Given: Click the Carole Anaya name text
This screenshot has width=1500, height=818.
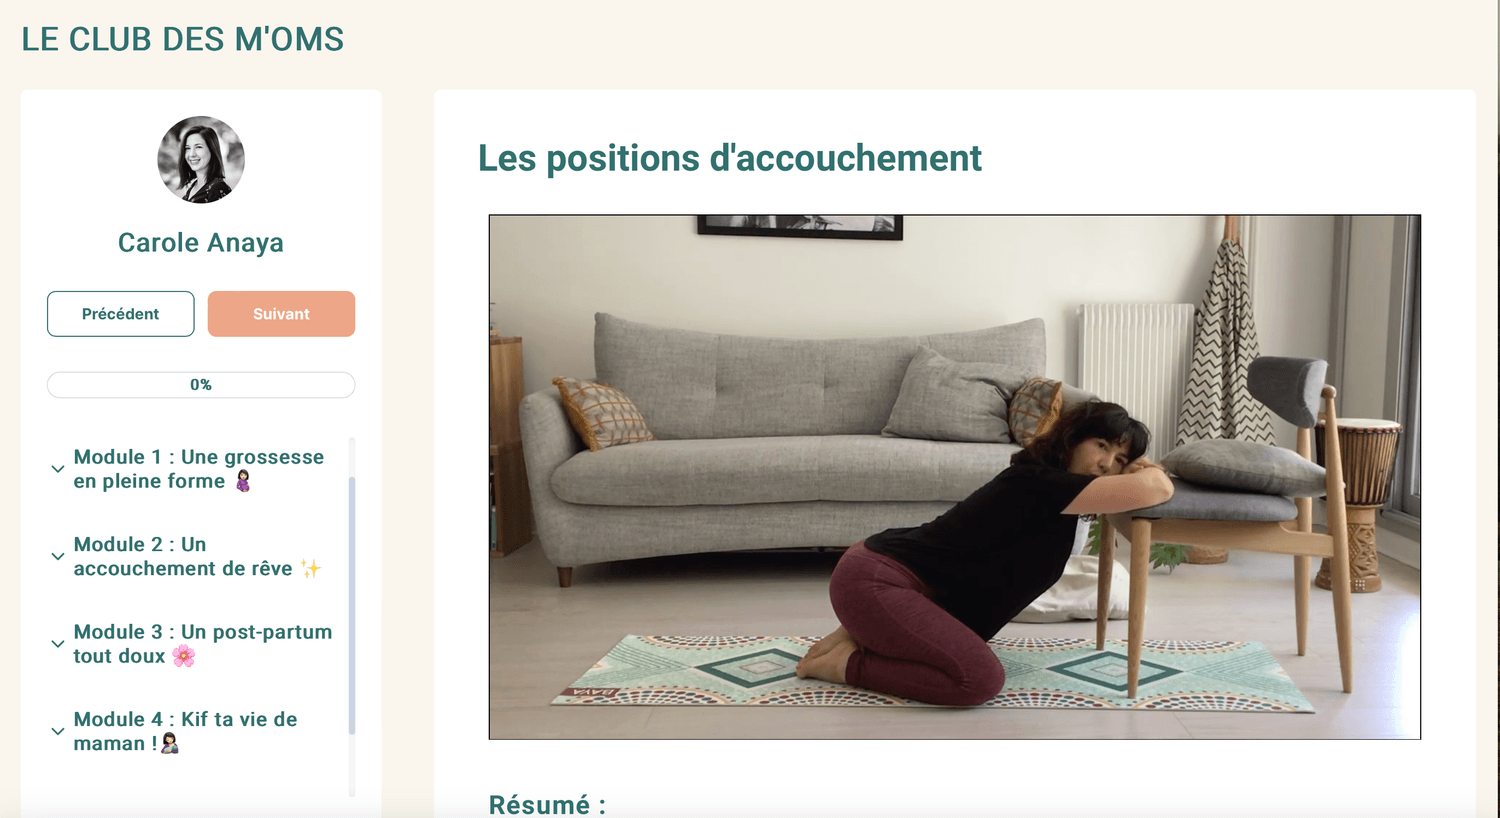Looking at the screenshot, I should coord(201,243).
